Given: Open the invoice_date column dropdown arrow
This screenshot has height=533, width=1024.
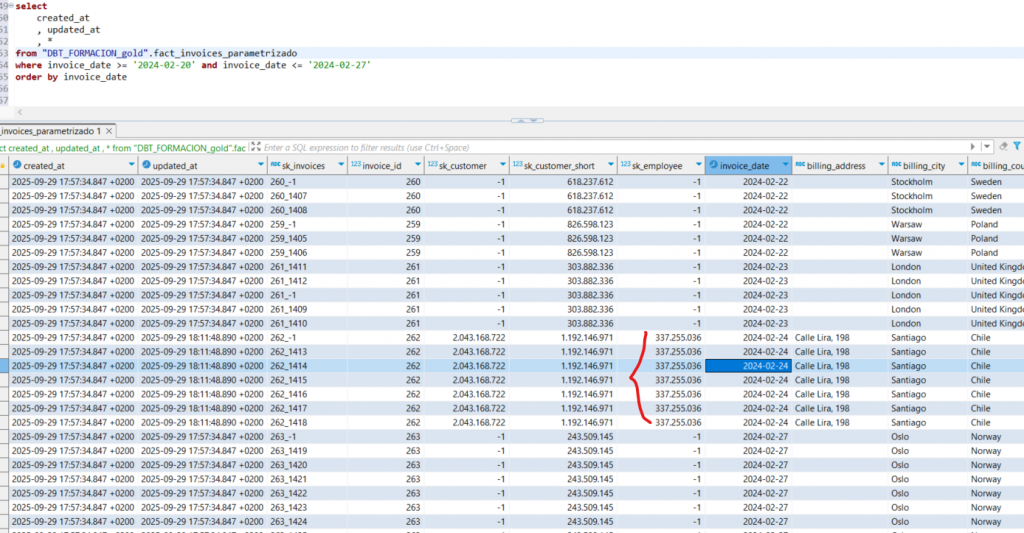Looking at the screenshot, I should 786,165.
